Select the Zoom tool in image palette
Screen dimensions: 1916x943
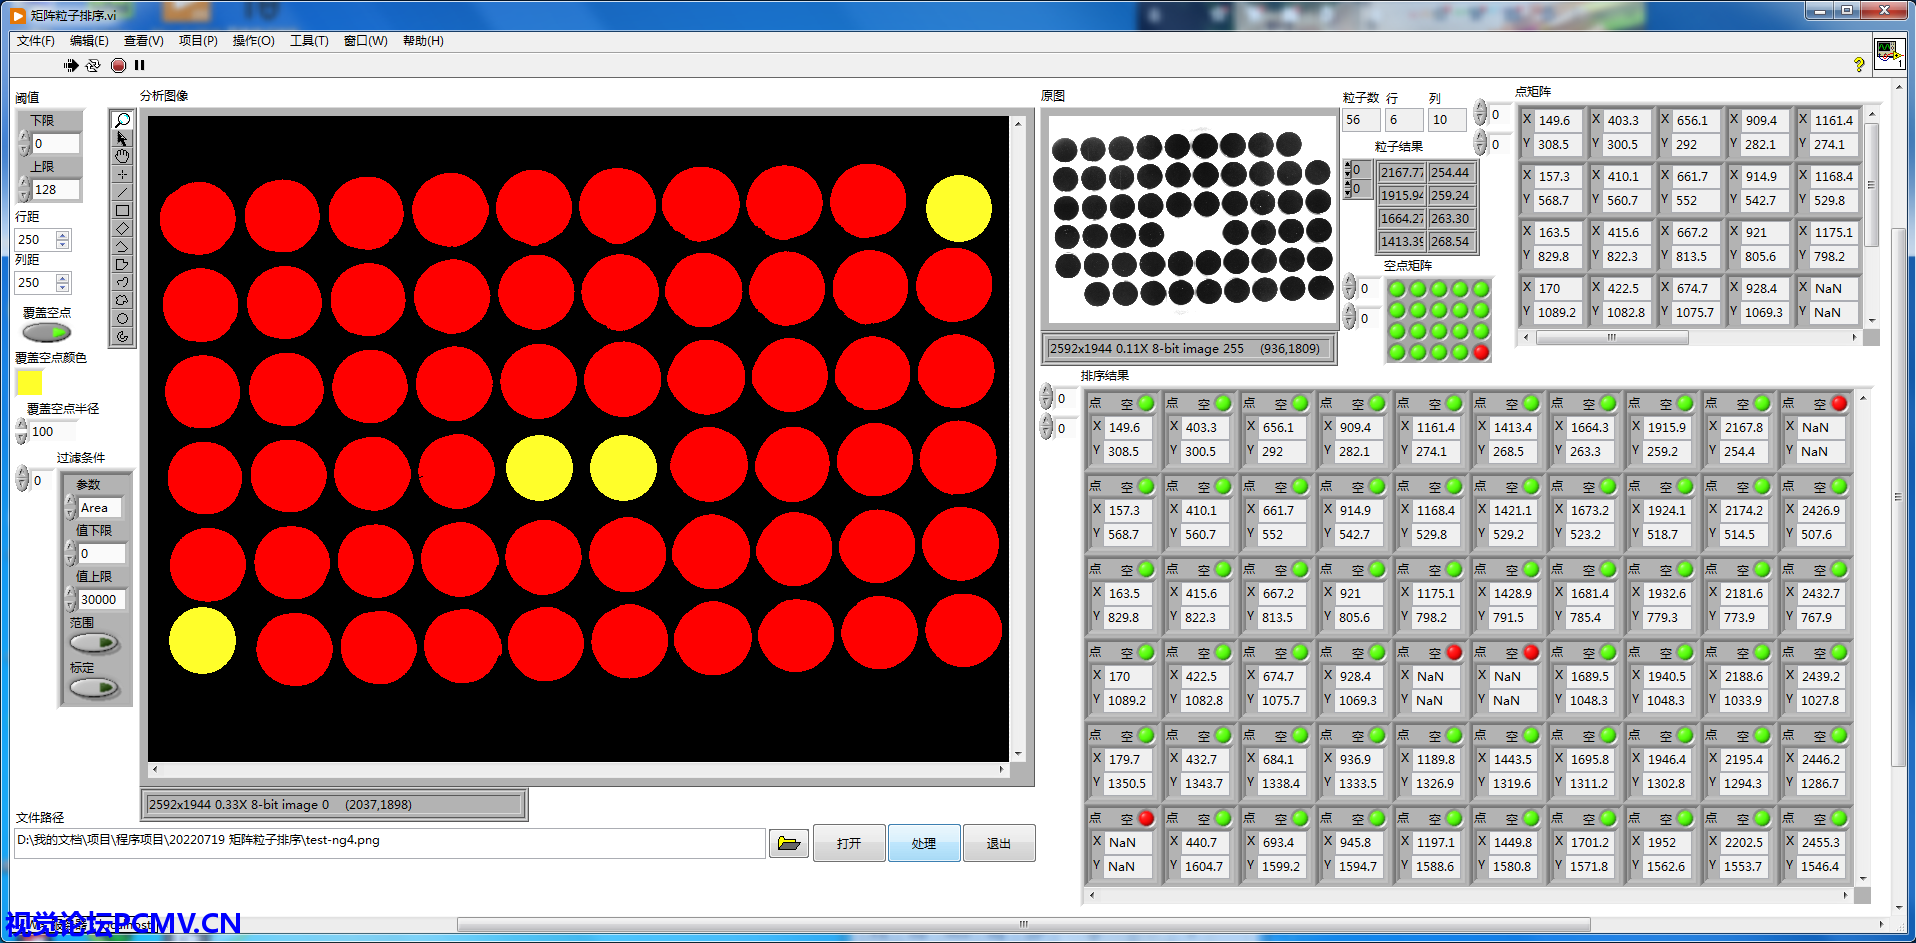click(x=122, y=120)
